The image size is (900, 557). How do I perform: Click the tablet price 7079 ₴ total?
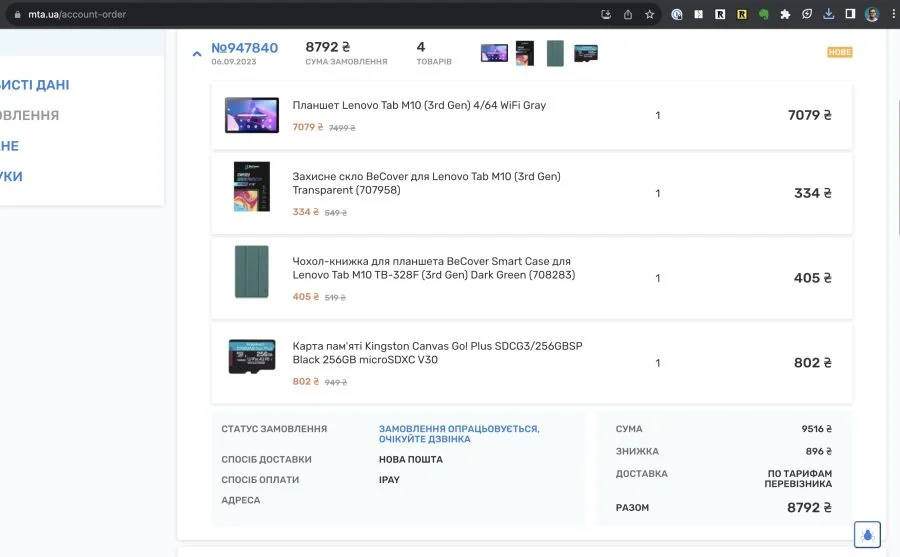(809, 115)
